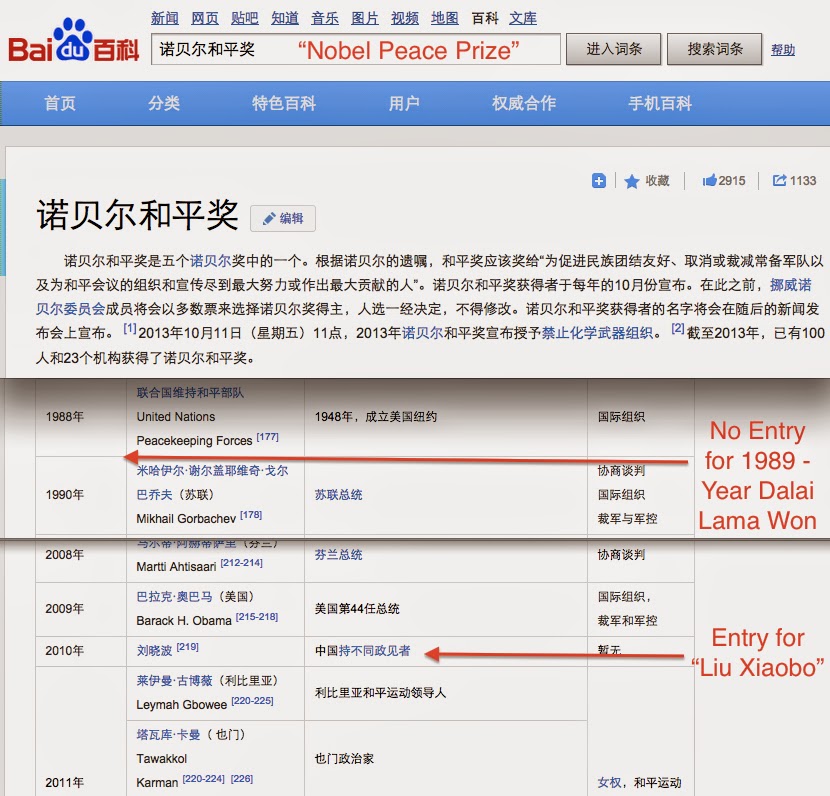Open the 帮助 help link
Image resolution: width=830 pixels, height=796 pixels.
coord(783,50)
